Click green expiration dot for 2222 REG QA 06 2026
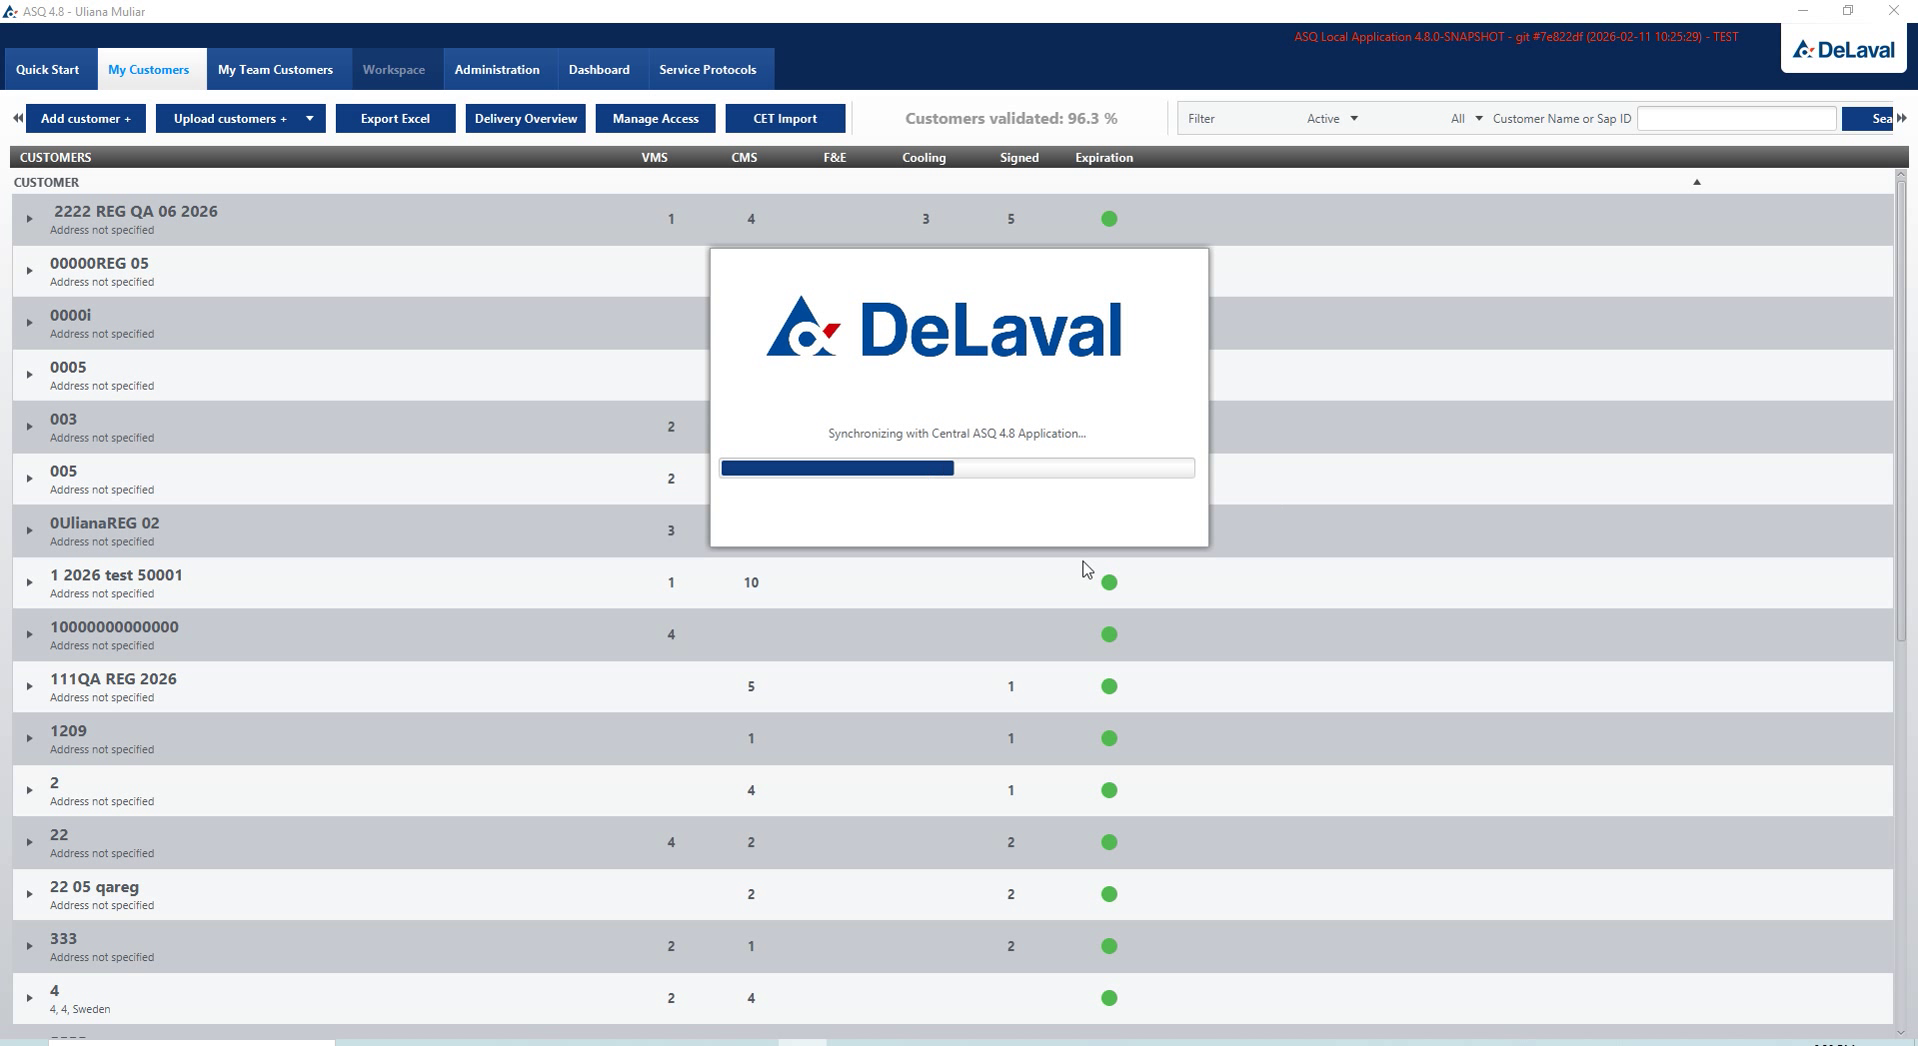The height and width of the screenshot is (1046, 1918). [1109, 219]
